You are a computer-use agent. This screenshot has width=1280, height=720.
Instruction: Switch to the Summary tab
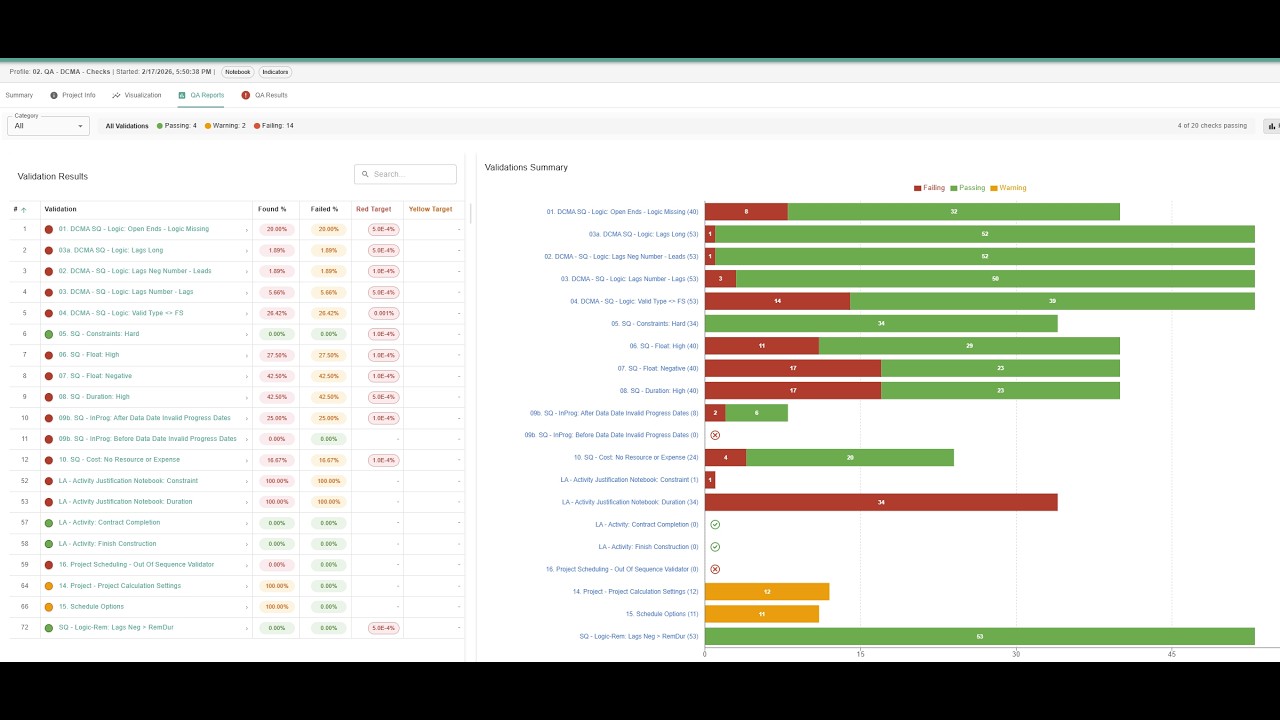click(x=19, y=95)
